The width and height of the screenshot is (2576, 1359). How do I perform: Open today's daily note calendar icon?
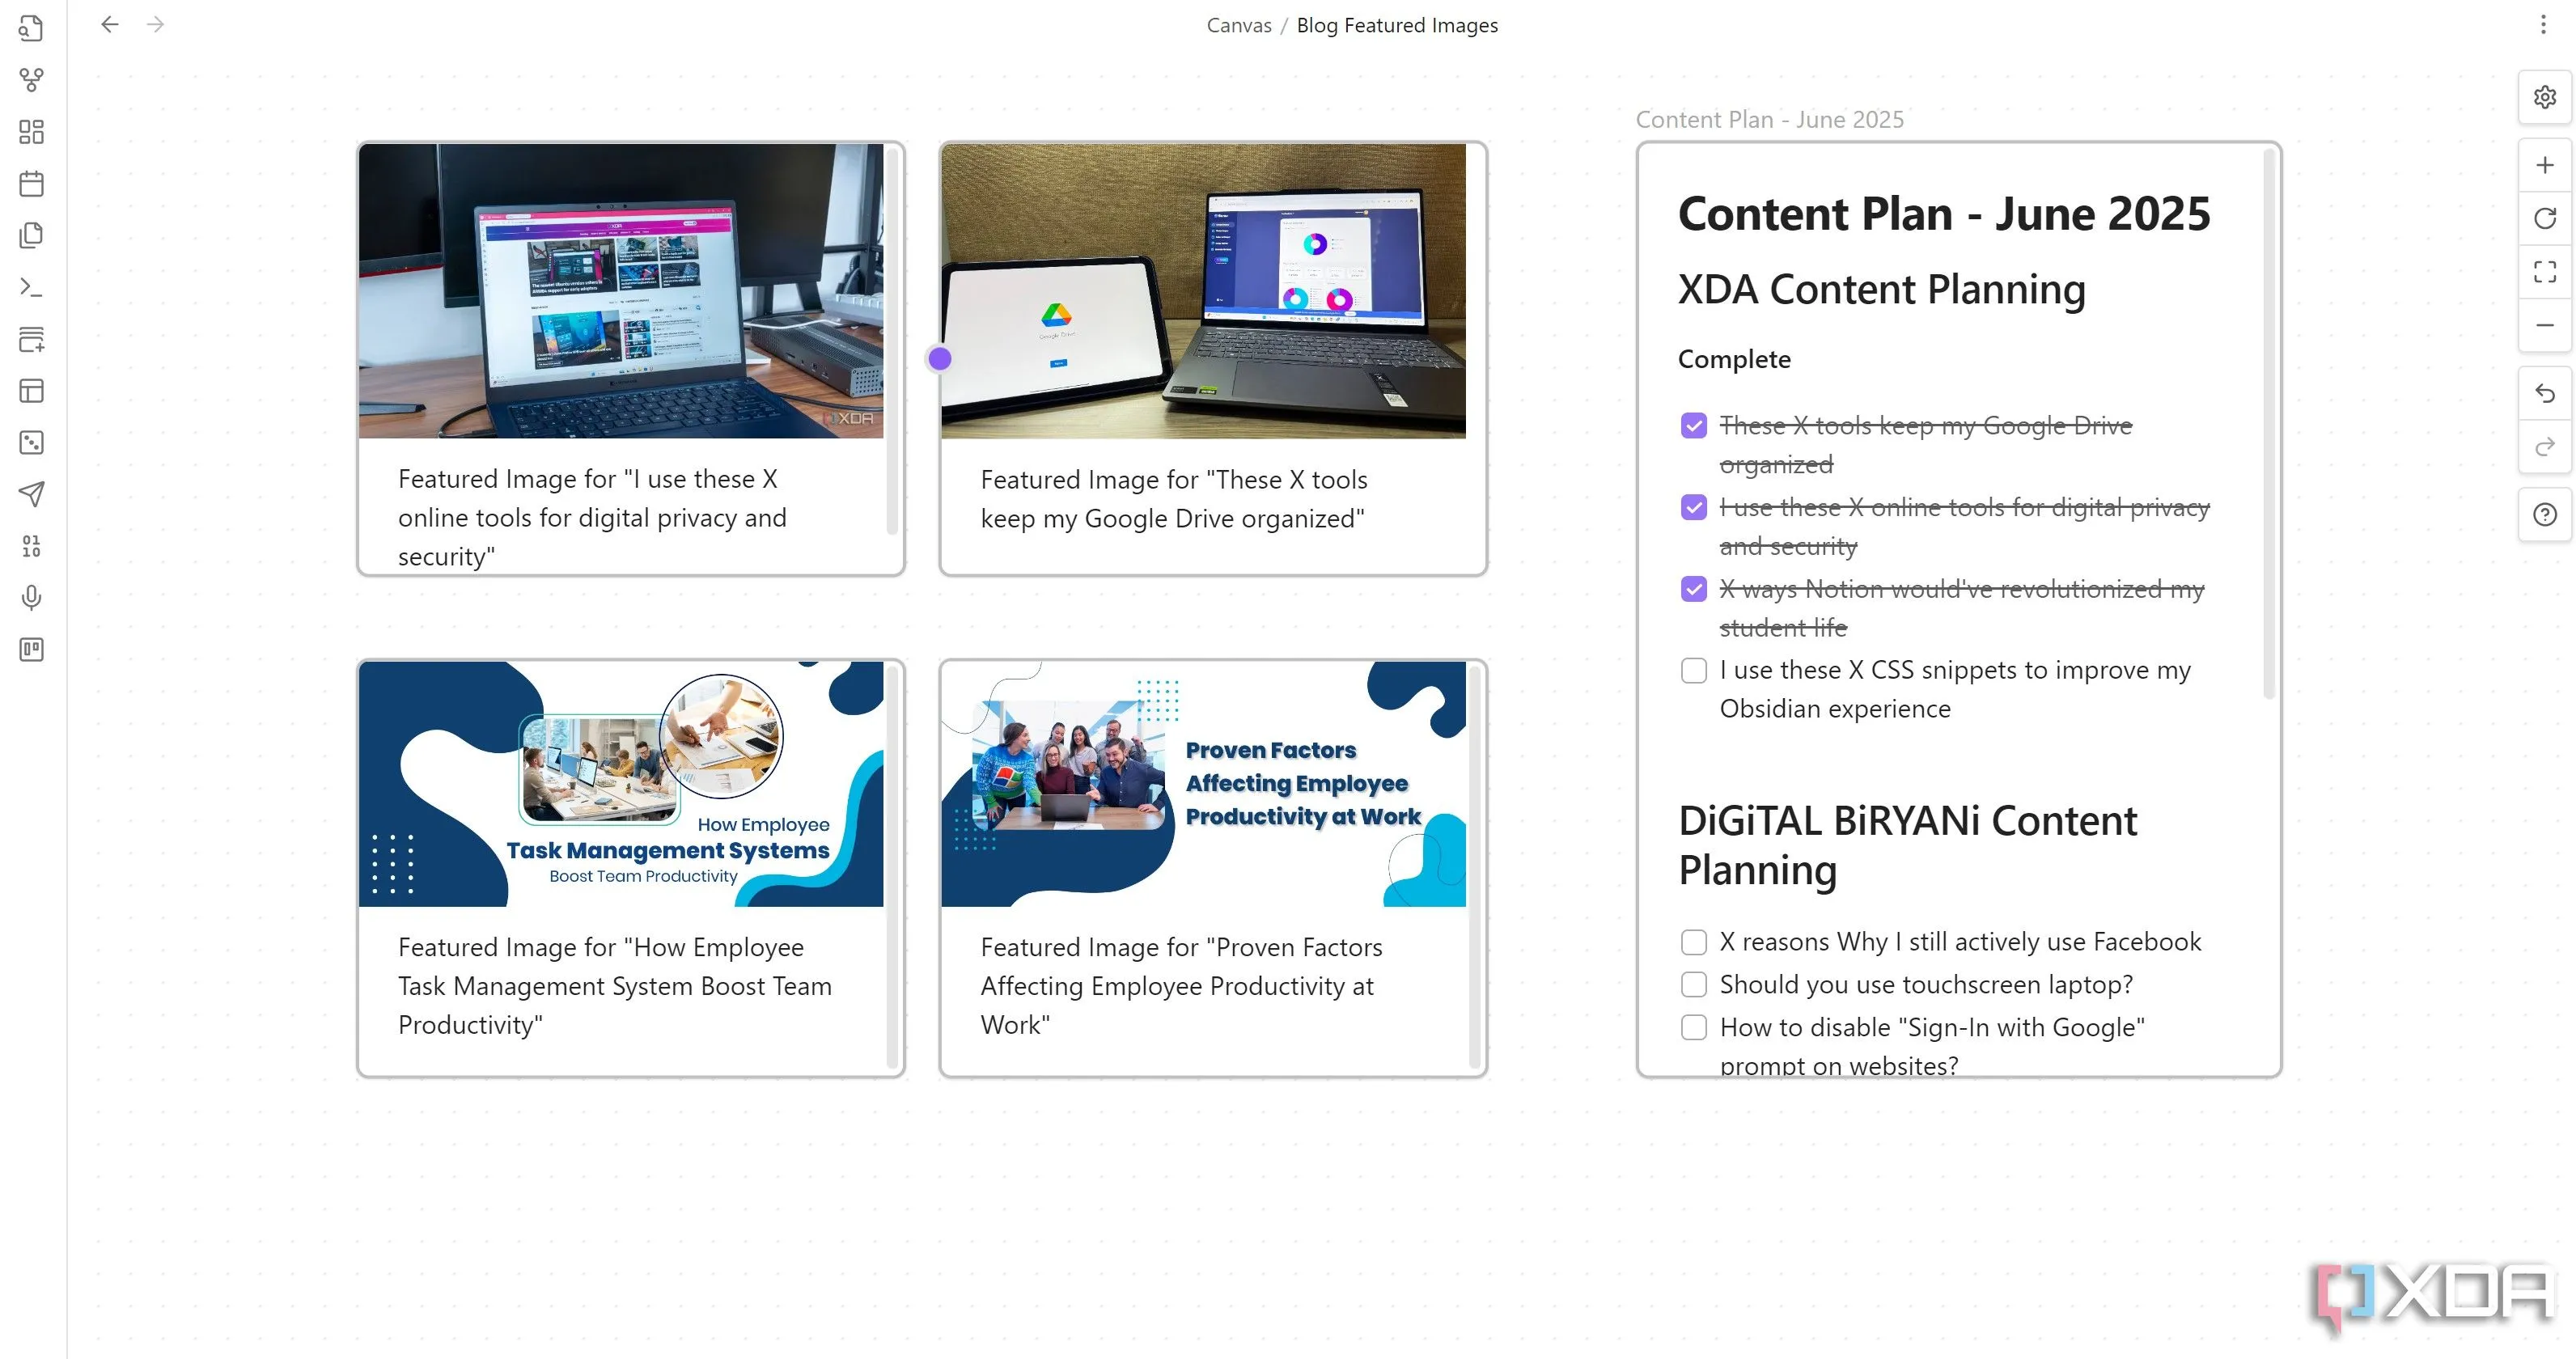tap(32, 184)
